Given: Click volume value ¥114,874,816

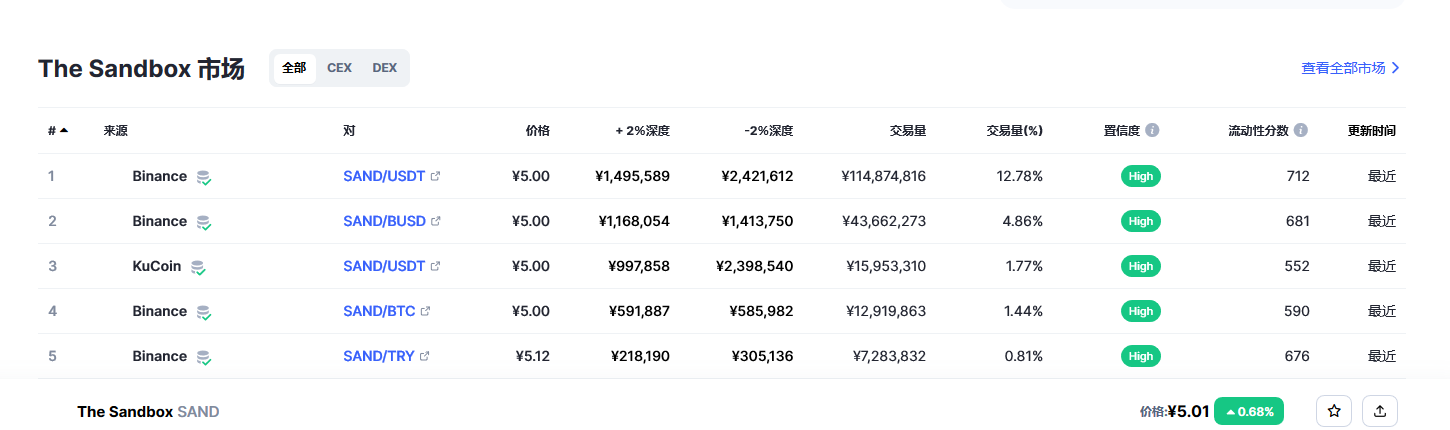Looking at the screenshot, I should (883, 176).
